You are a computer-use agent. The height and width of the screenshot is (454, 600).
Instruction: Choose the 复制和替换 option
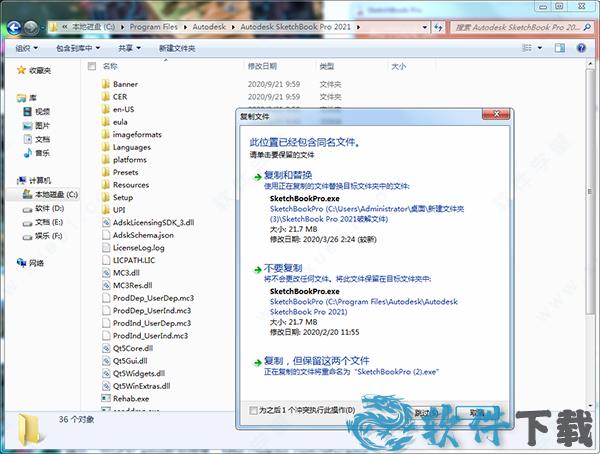point(286,175)
